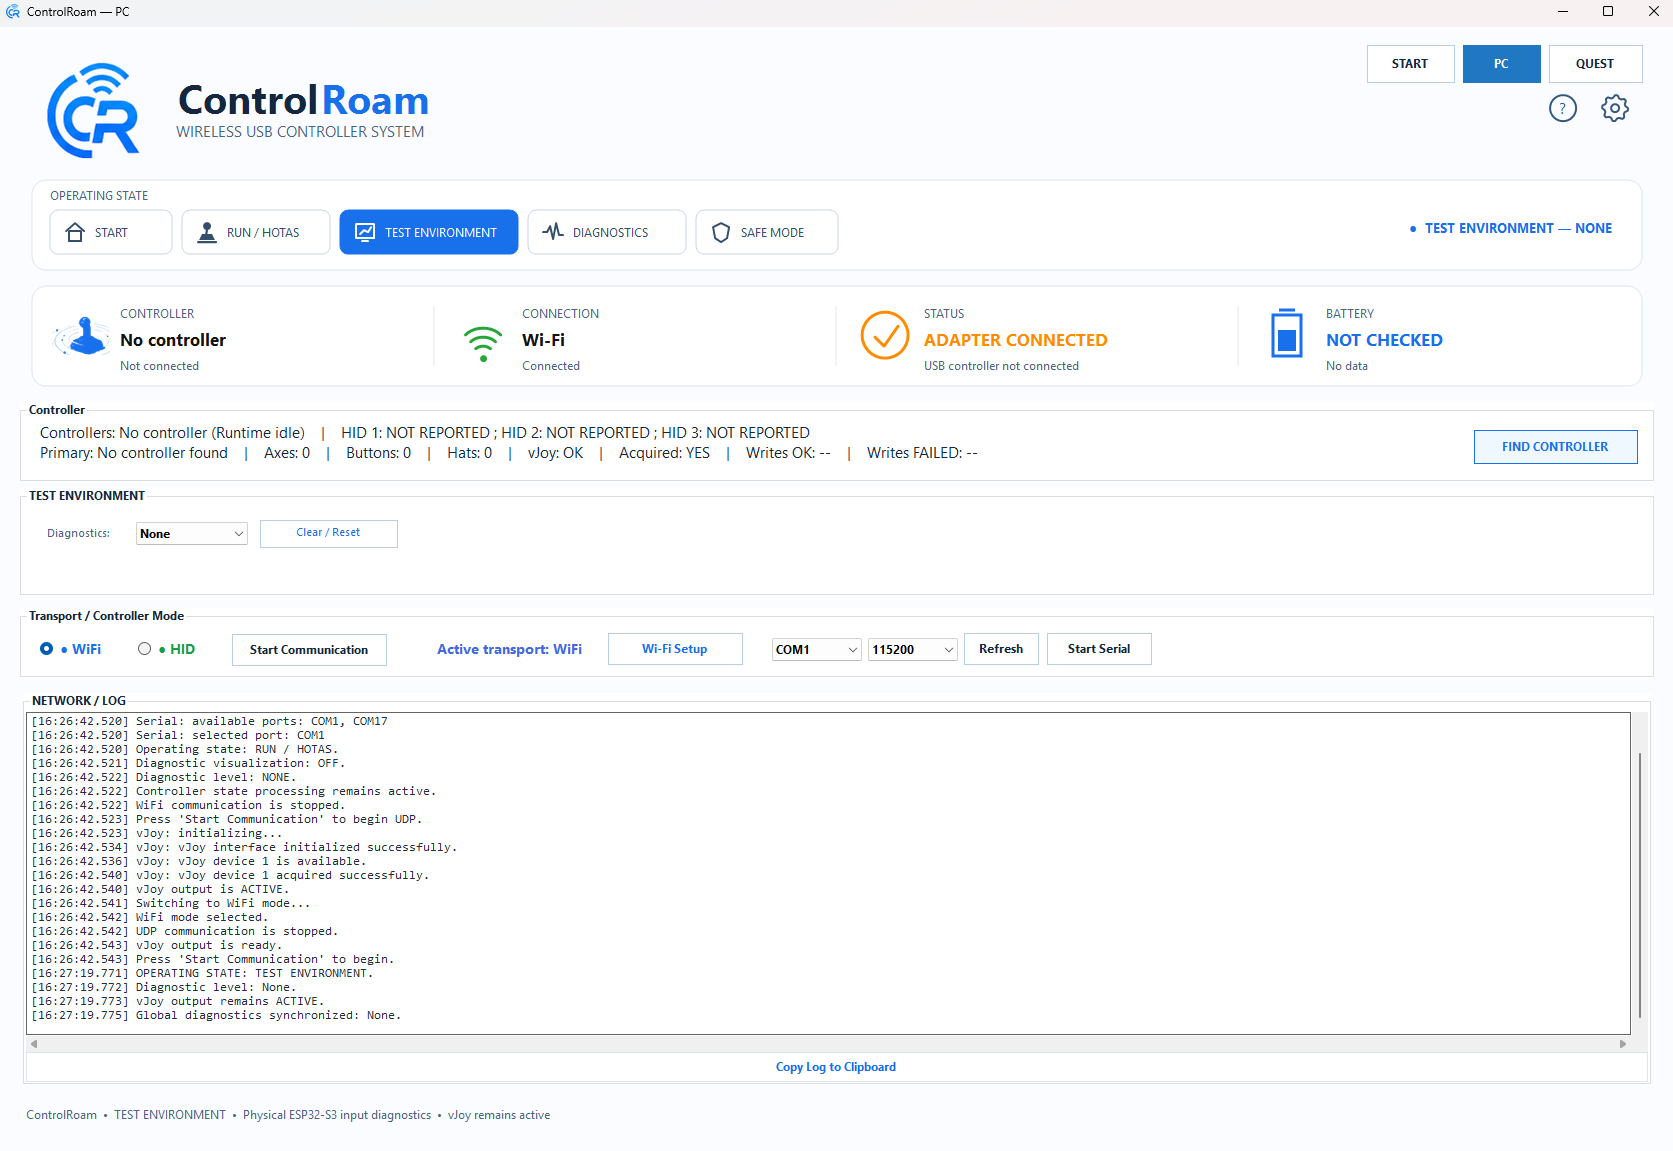
Task: Switch to RUN / HOTAS state
Action: click(256, 232)
